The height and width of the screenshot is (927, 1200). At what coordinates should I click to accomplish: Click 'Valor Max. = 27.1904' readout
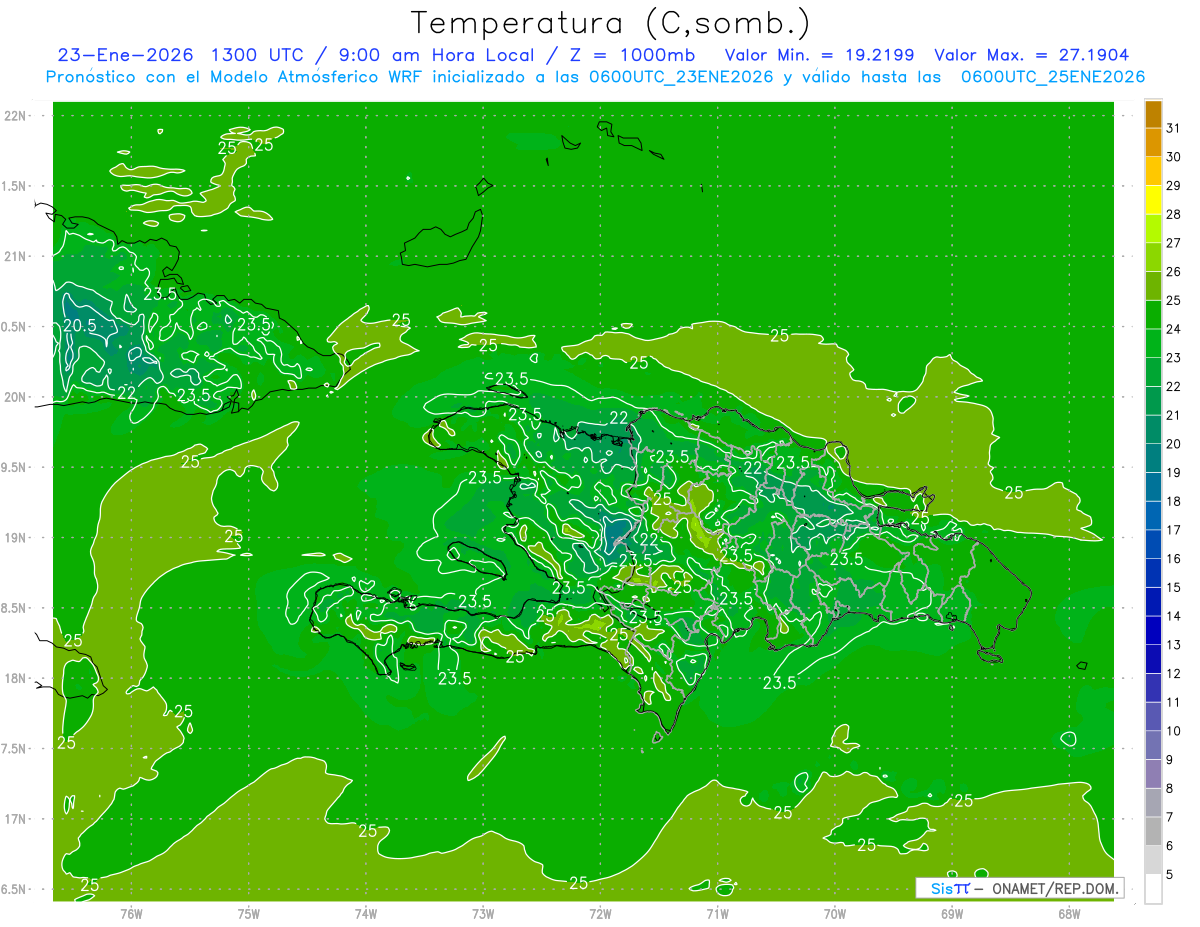coord(1032,55)
